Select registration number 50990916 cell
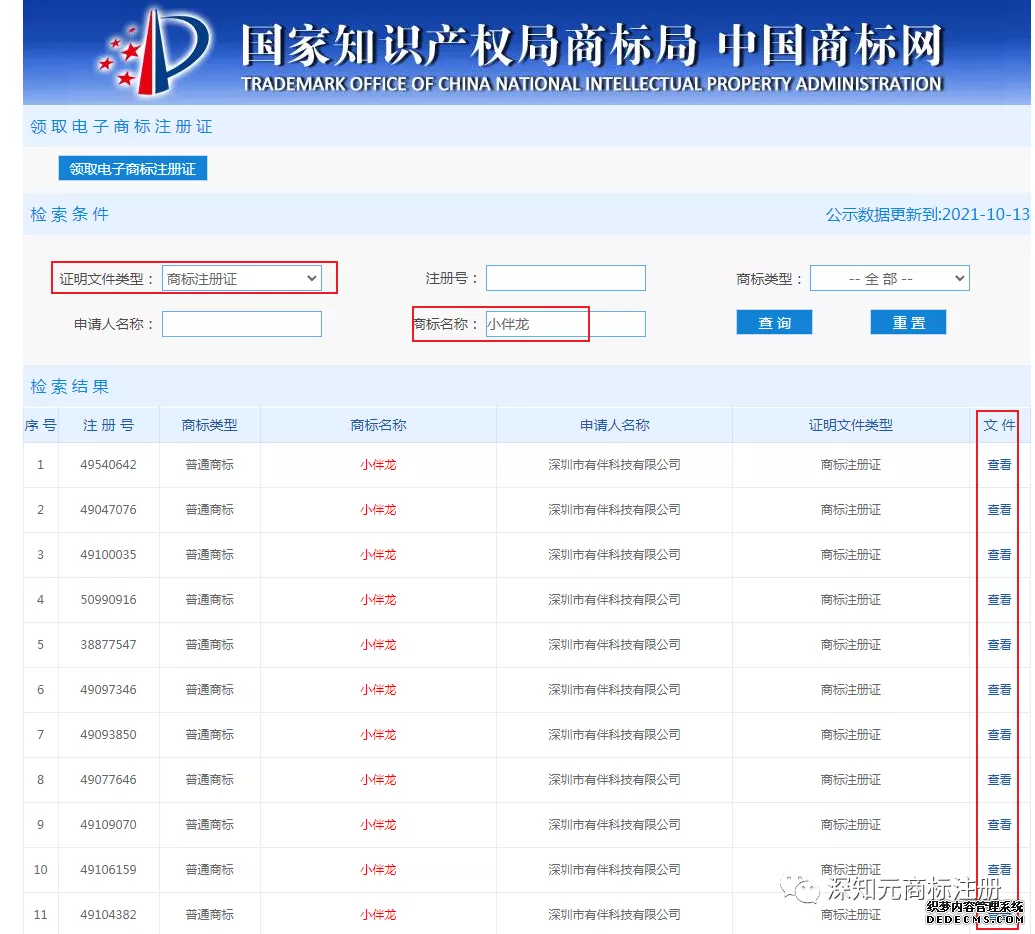1035x934 pixels. pyautogui.click(x=108, y=599)
